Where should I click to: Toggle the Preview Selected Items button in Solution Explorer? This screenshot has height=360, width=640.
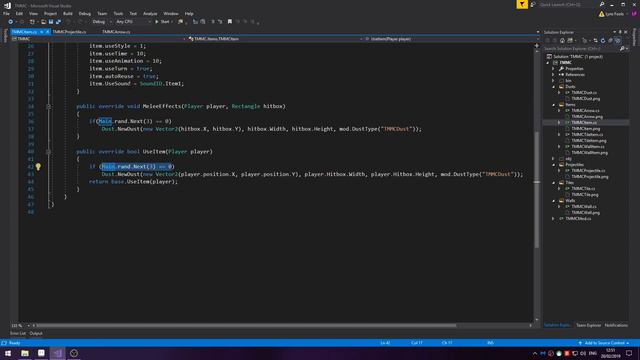618,40
